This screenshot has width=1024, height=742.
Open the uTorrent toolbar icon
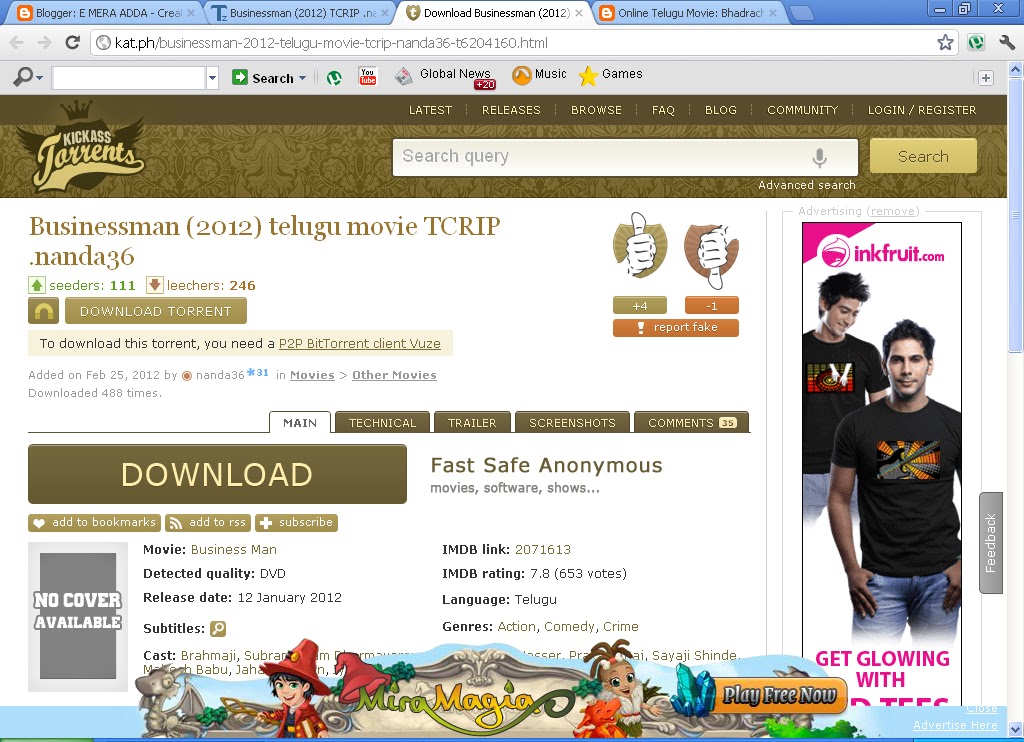pyautogui.click(x=334, y=78)
